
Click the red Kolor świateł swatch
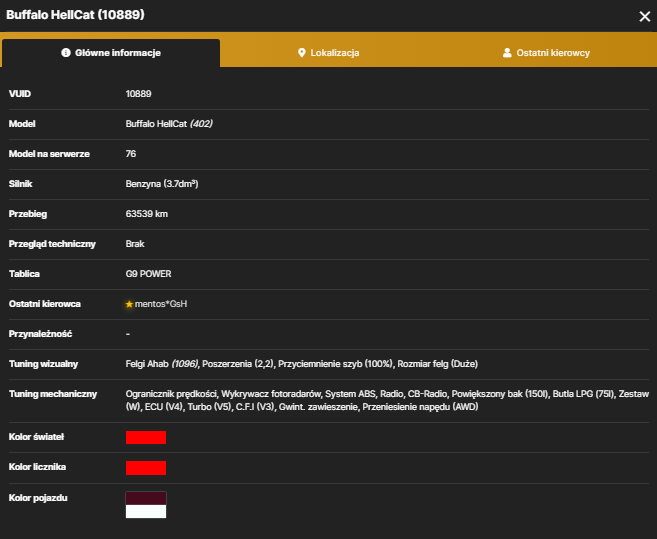point(146,437)
